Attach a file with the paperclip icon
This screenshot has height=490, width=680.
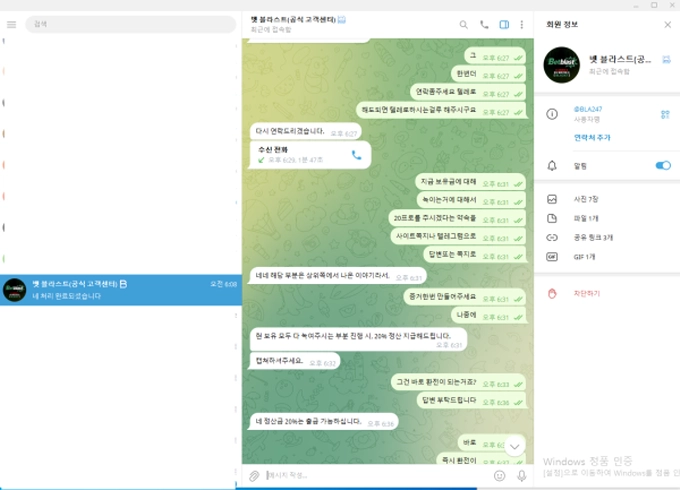point(255,475)
